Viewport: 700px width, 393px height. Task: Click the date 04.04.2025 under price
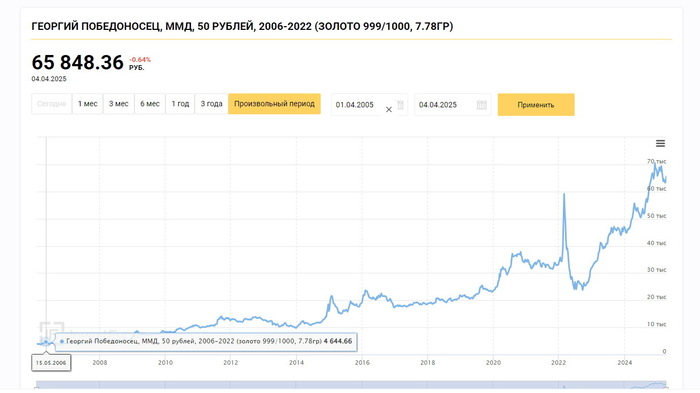(x=49, y=79)
